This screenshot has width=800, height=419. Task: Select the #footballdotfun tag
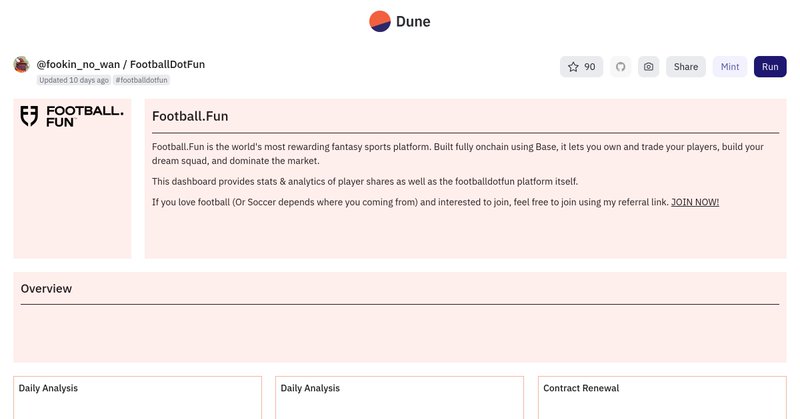pyautogui.click(x=141, y=80)
